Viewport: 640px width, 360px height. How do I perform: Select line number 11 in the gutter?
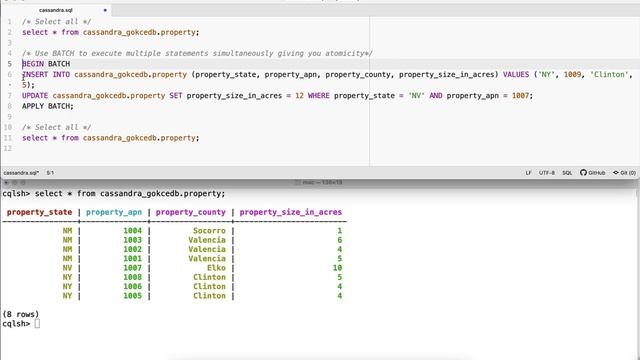tap(8, 138)
